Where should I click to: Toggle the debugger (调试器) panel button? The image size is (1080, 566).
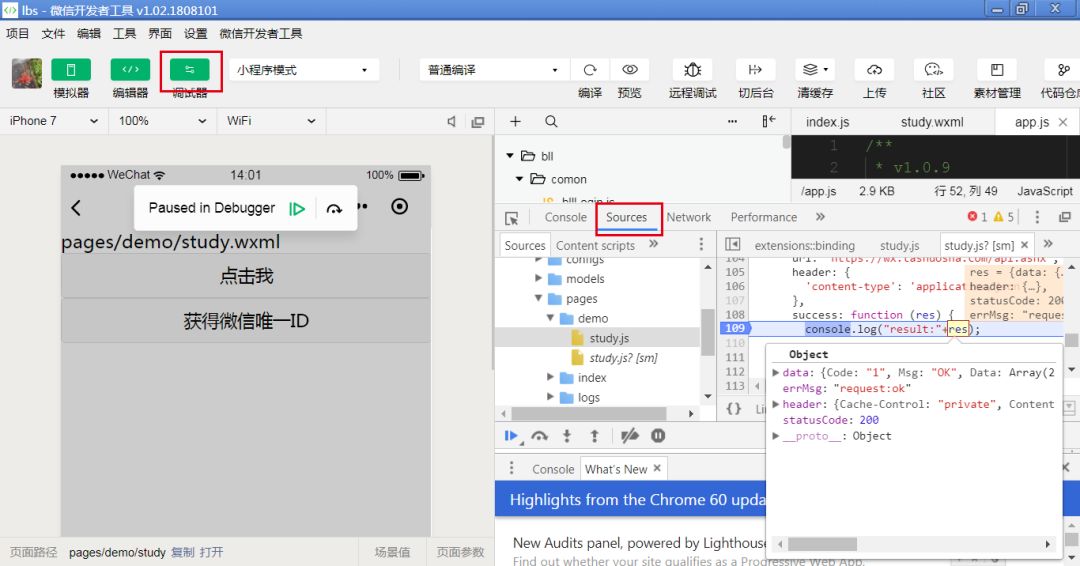point(189,70)
